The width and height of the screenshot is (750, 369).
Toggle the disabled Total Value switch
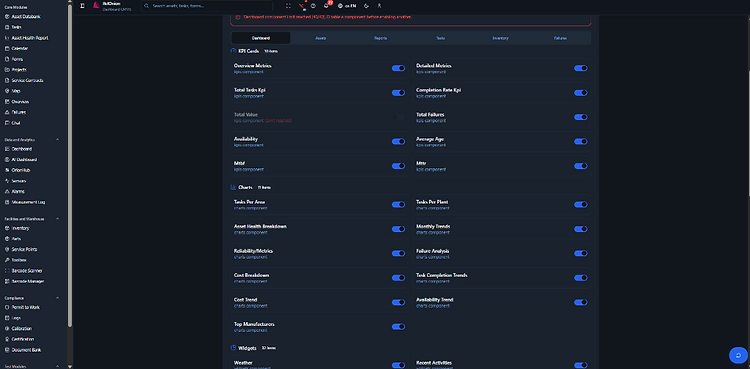[x=398, y=117]
